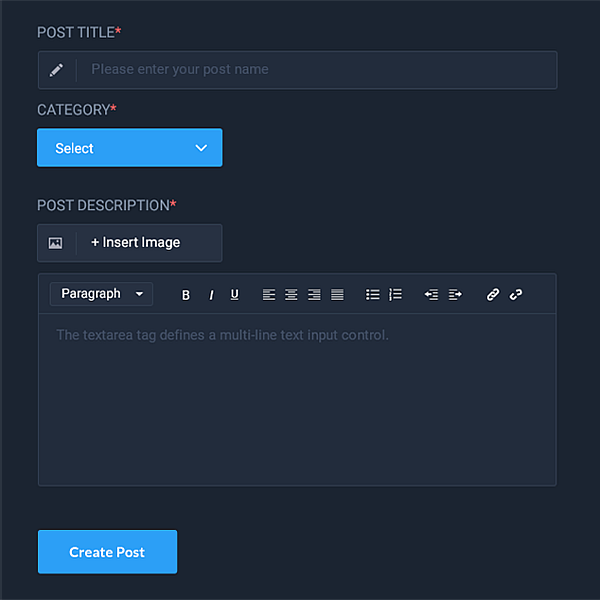Toggle bold formatting in the editor
600x600 pixels.
tap(186, 295)
